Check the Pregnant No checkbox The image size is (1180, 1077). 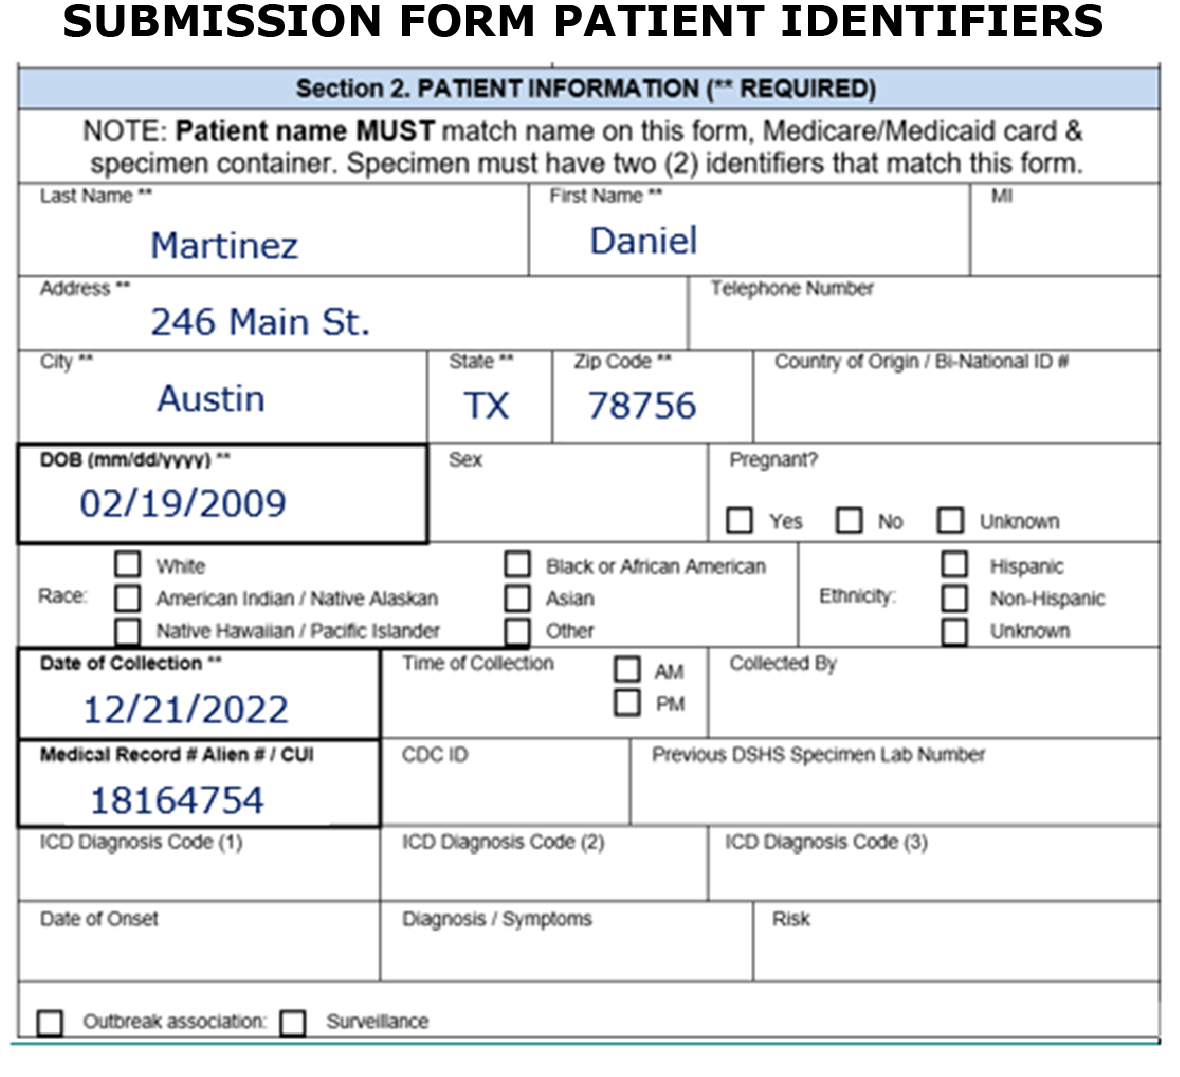click(x=849, y=520)
